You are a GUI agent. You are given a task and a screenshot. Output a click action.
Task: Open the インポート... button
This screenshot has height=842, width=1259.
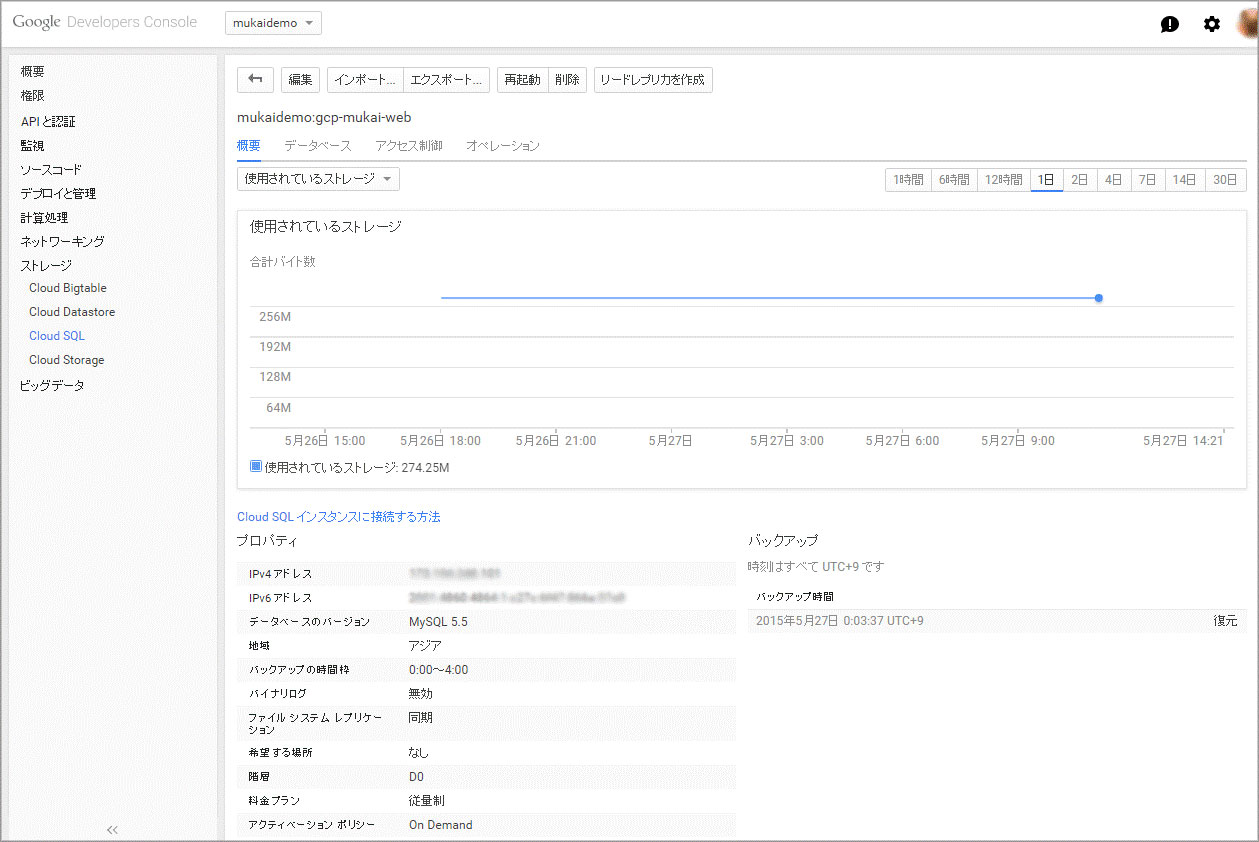tap(365, 80)
